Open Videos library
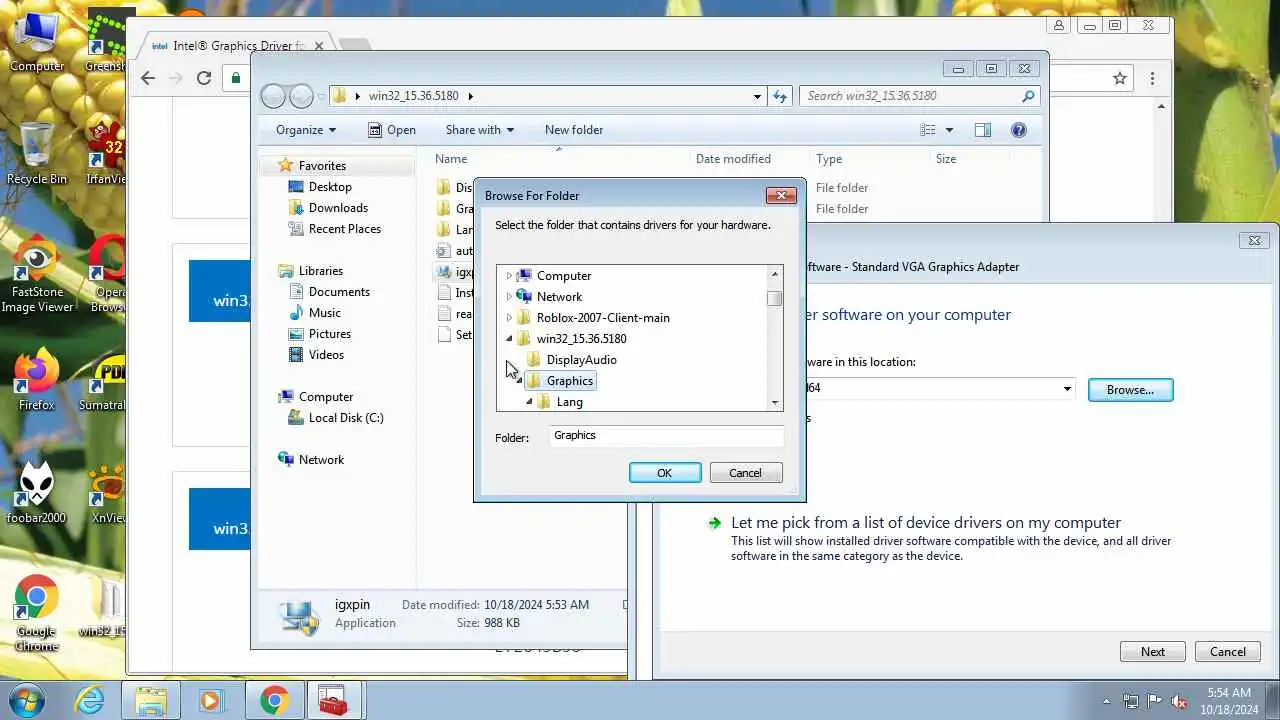 tap(326, 355)
